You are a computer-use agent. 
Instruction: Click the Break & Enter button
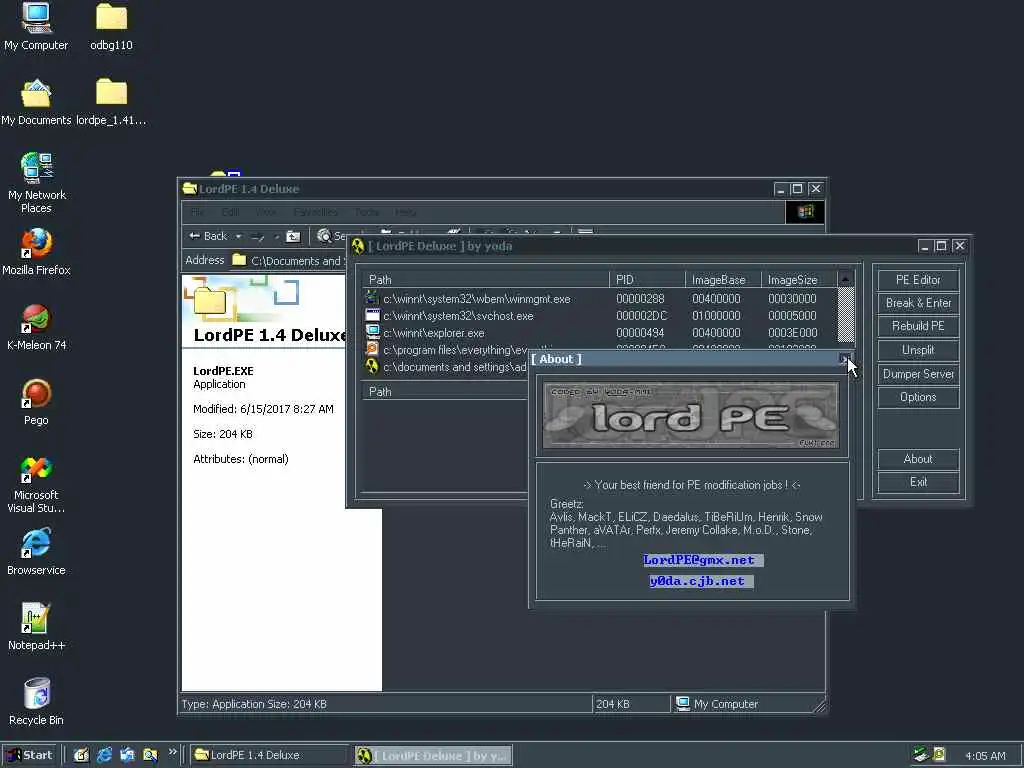pos(918,303)
